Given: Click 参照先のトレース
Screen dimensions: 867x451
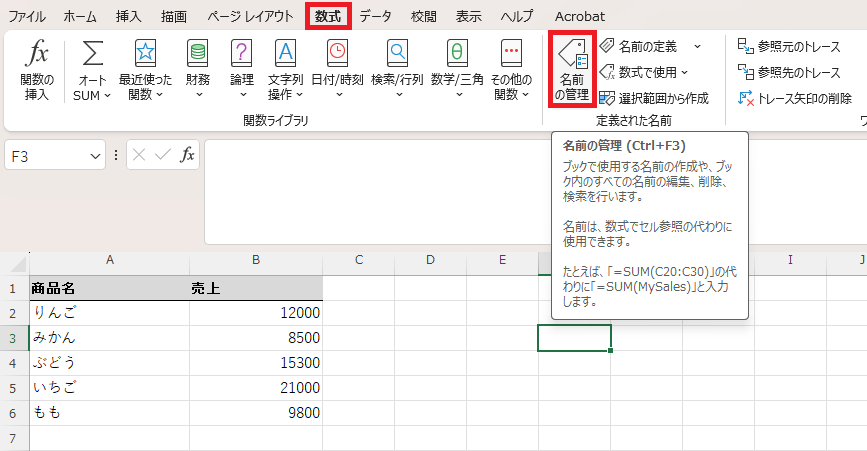Looking at the screenshot, I should point(789,72).
